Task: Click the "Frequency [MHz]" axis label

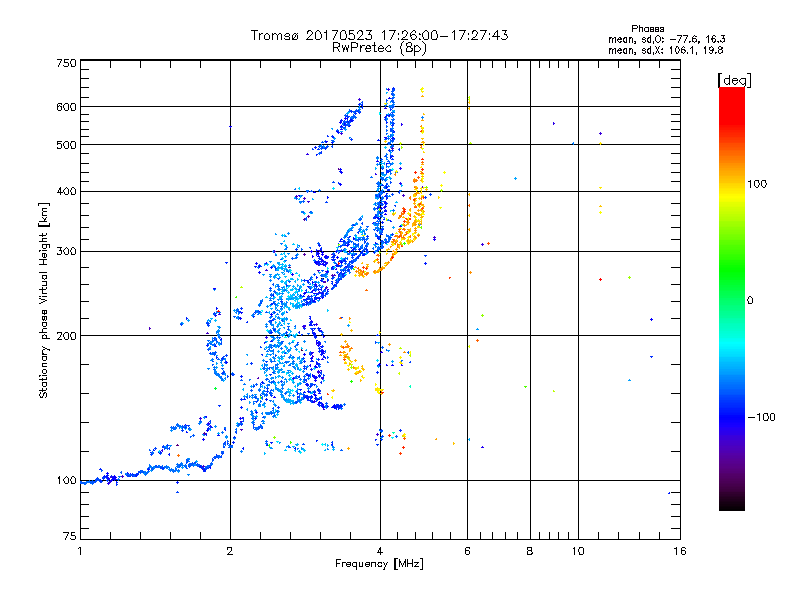Action: [x=379, y=564]
